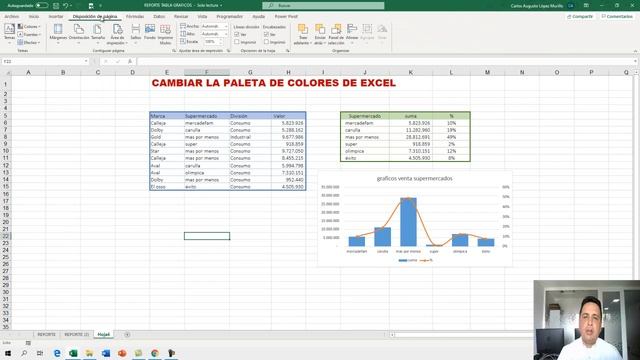Open Google Chrome from the taskbar

(155, 353)
